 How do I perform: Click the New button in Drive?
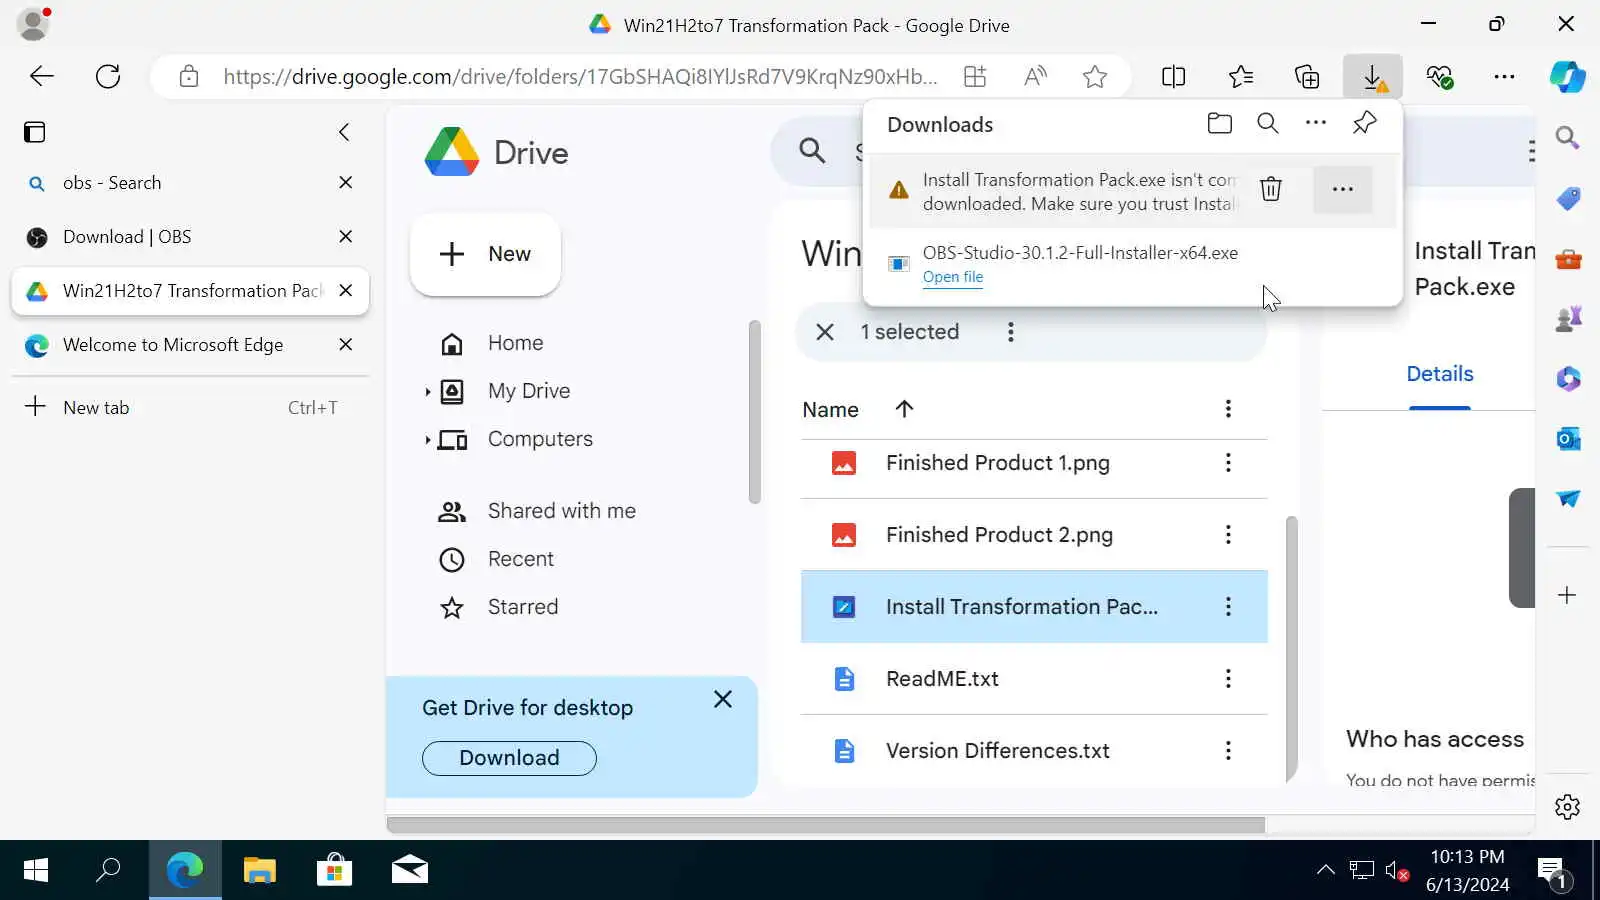click(x=485, y=254)
